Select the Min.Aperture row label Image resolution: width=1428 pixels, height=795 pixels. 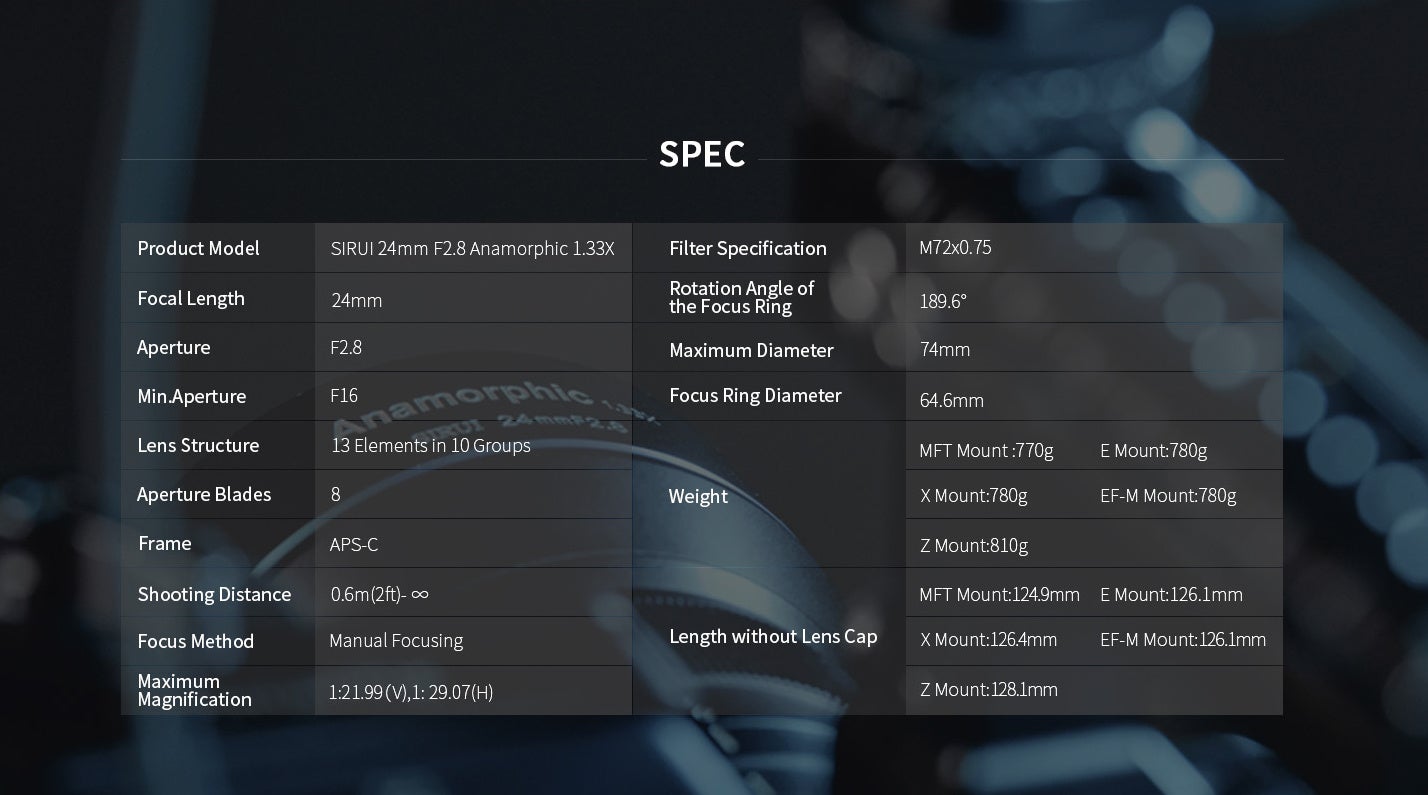point(191,396)
